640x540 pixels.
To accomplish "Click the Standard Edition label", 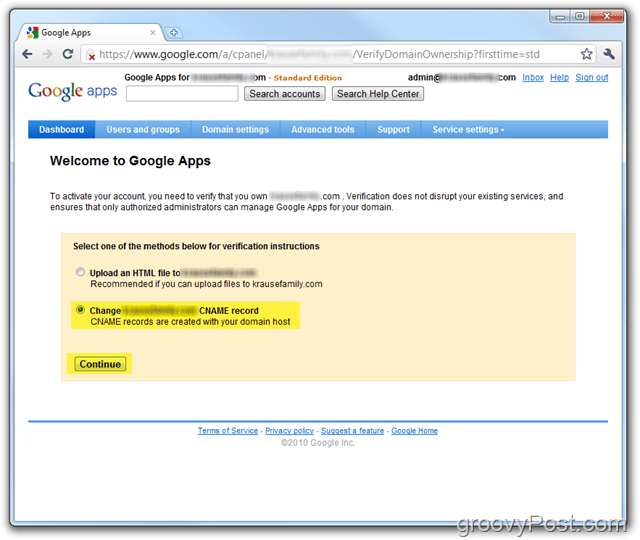I will pos(308,78).
